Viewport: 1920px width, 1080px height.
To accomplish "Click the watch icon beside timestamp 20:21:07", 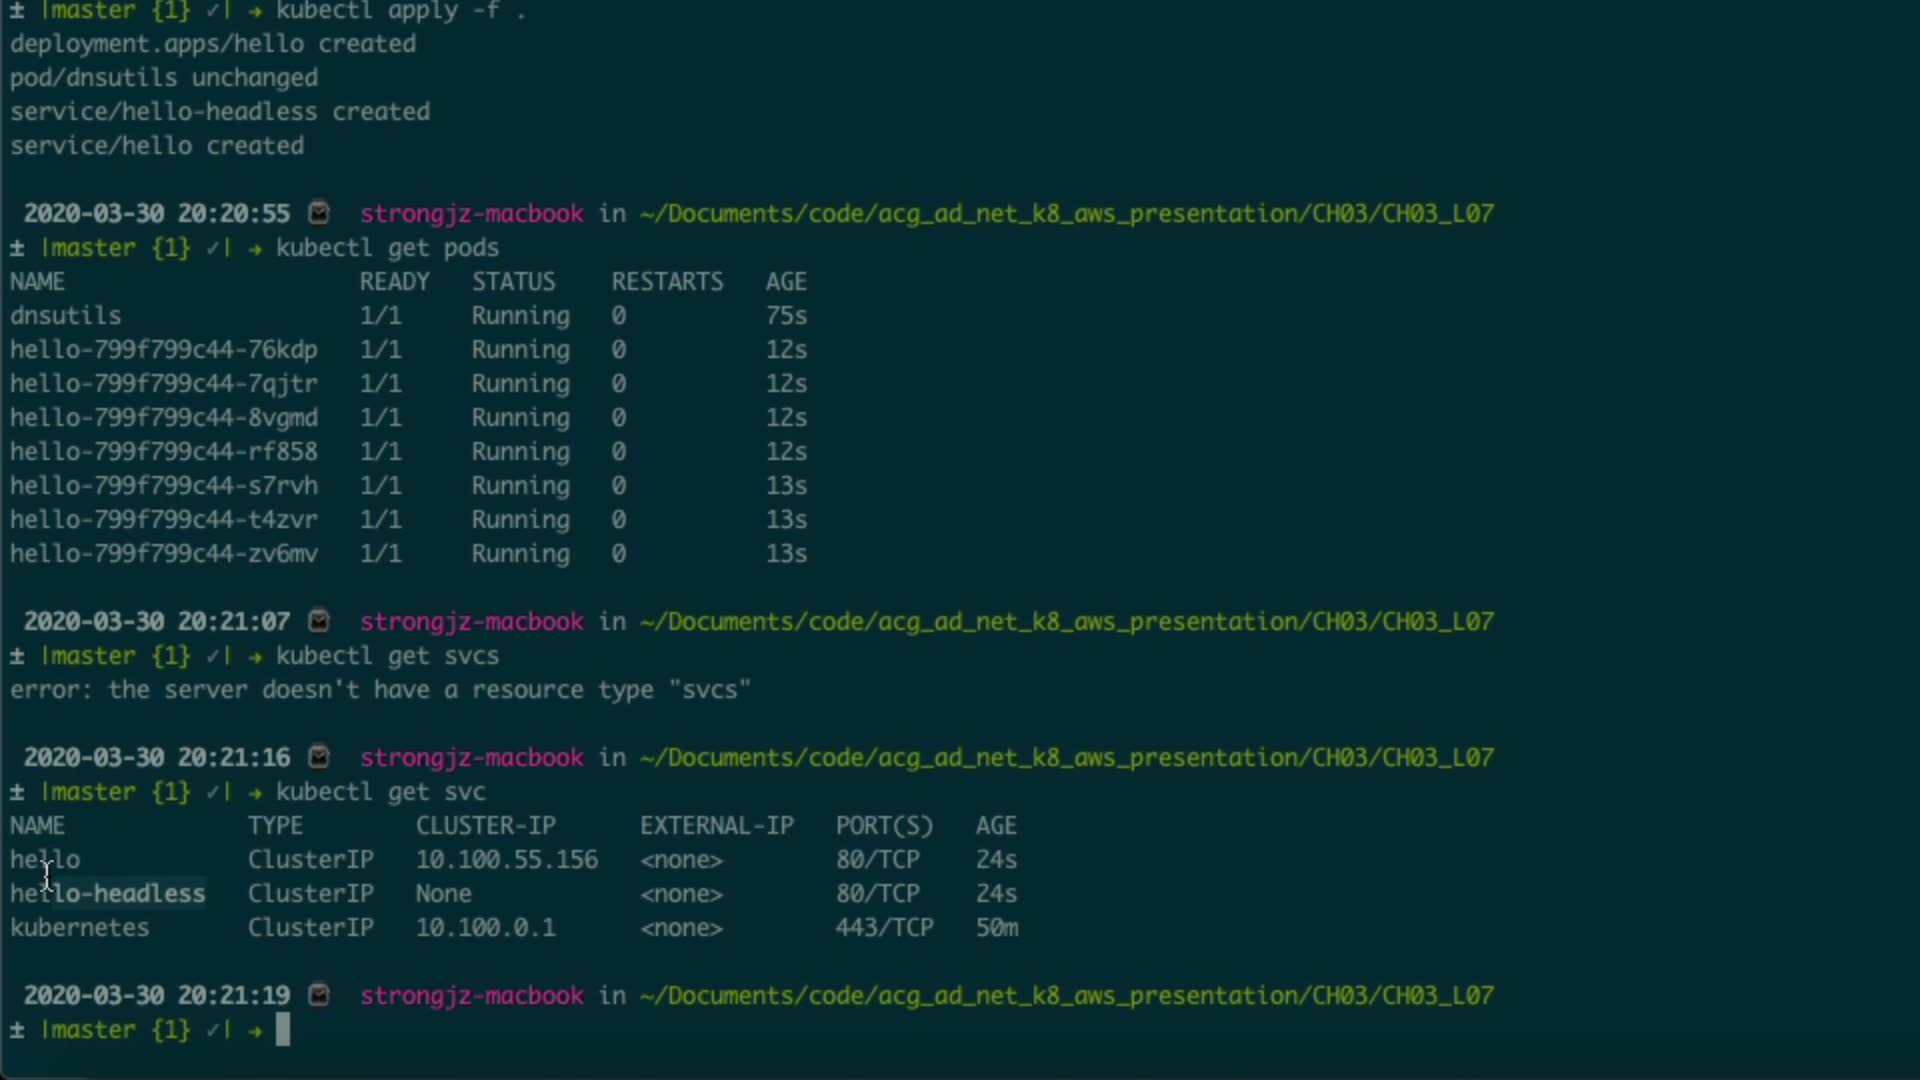I will [319, 621].
